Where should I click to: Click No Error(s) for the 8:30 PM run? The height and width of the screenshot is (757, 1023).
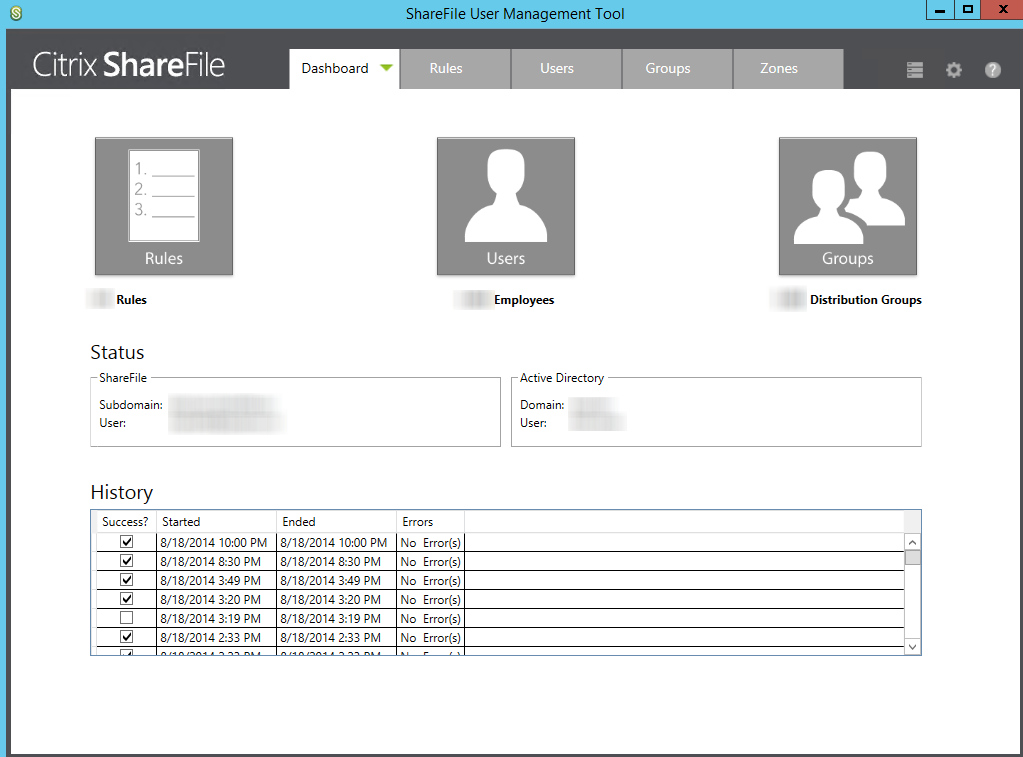tap(431, 561)
